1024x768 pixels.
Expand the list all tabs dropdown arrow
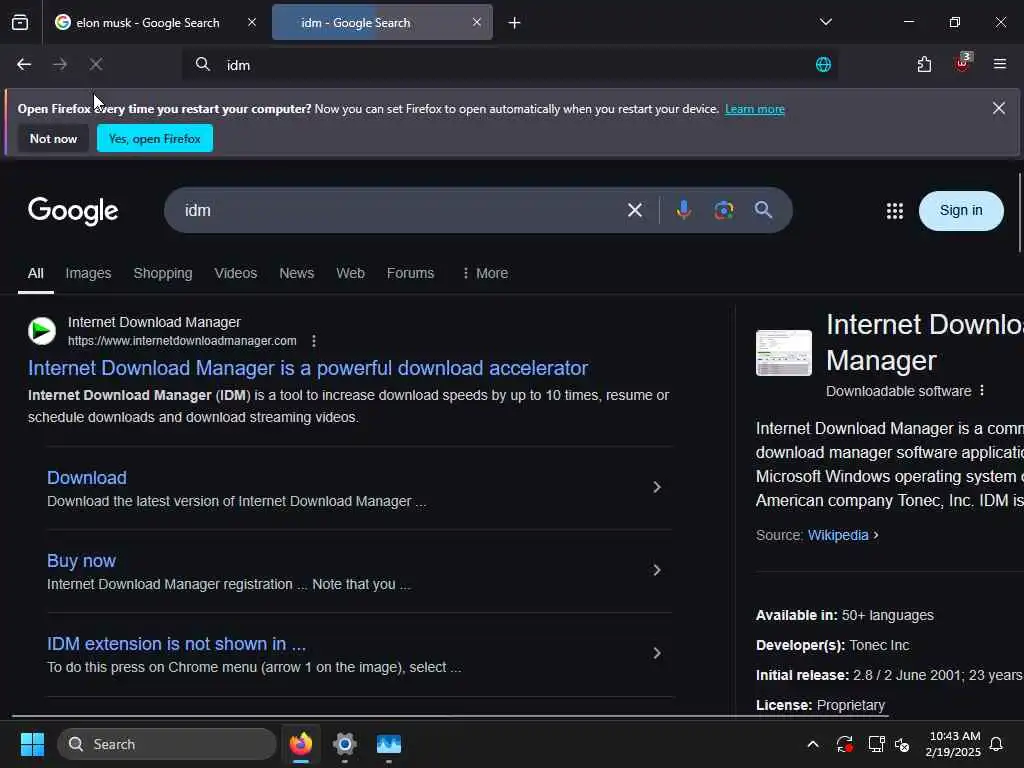826,22
